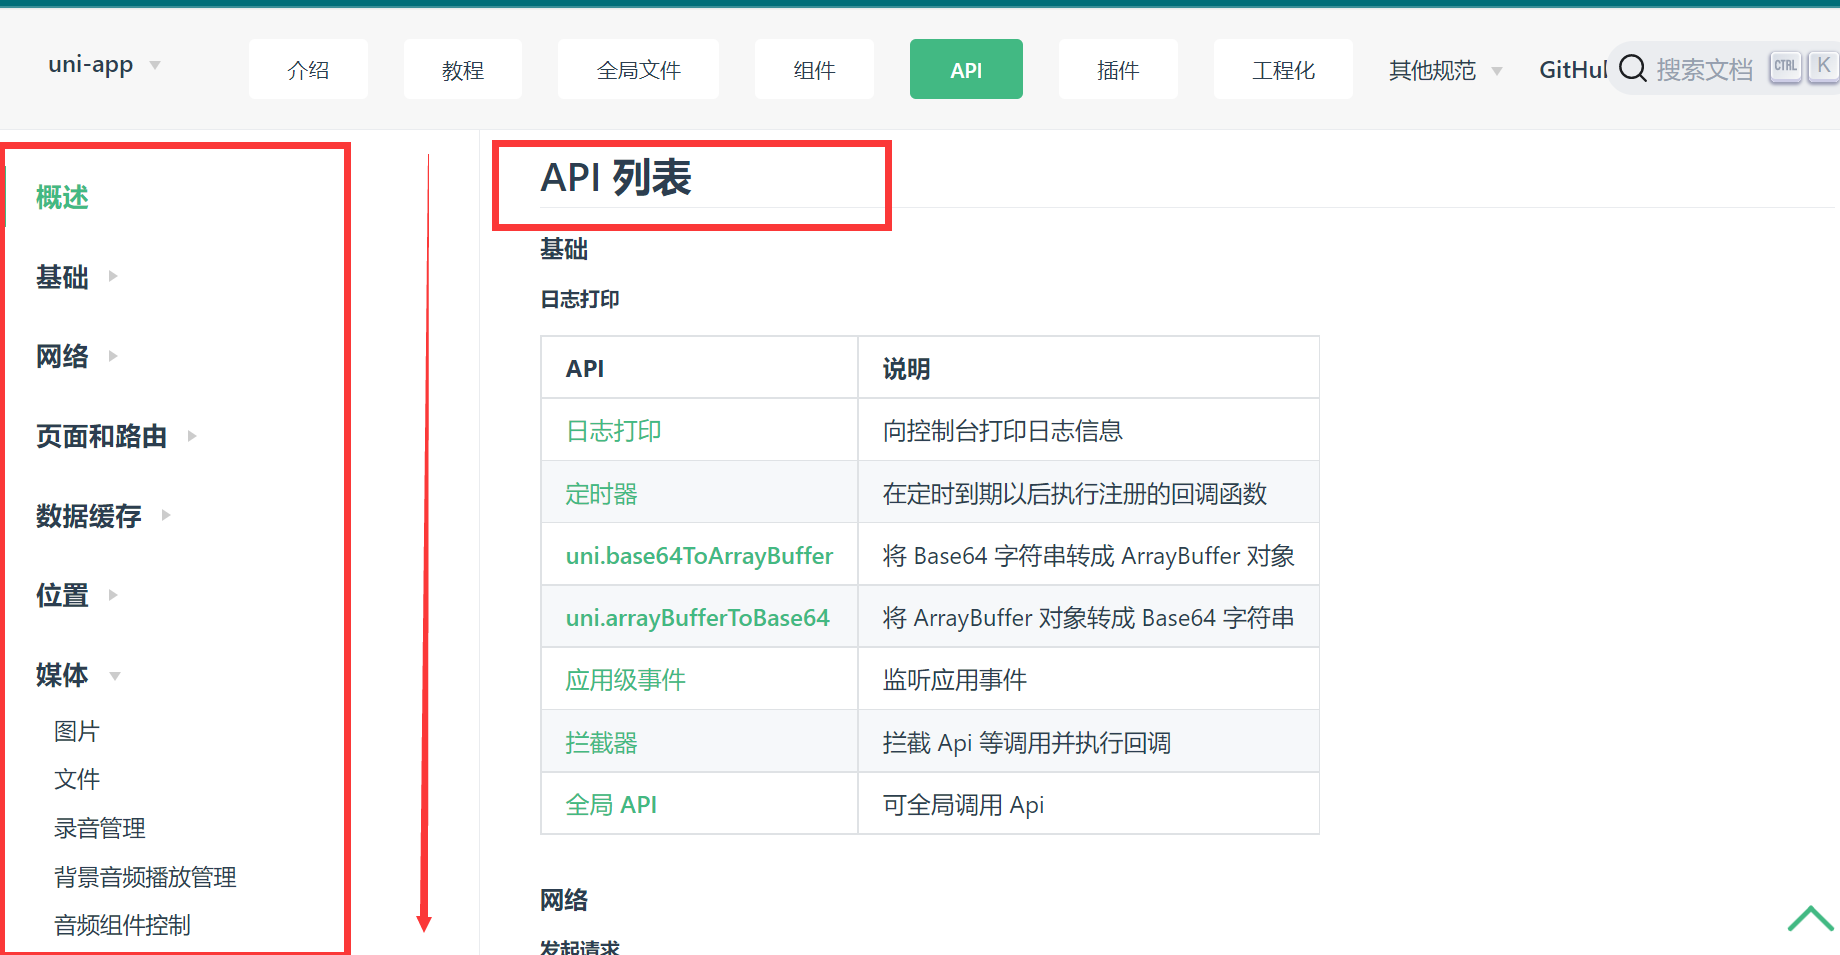Select the active API nav tab
Screen dimensions: 1840x955
pos(966,69)
